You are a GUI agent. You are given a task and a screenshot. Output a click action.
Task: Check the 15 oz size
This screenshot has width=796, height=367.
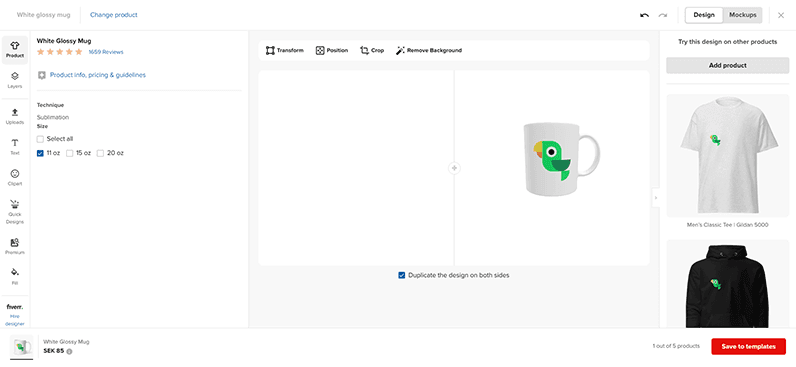(x=70, y=153)
